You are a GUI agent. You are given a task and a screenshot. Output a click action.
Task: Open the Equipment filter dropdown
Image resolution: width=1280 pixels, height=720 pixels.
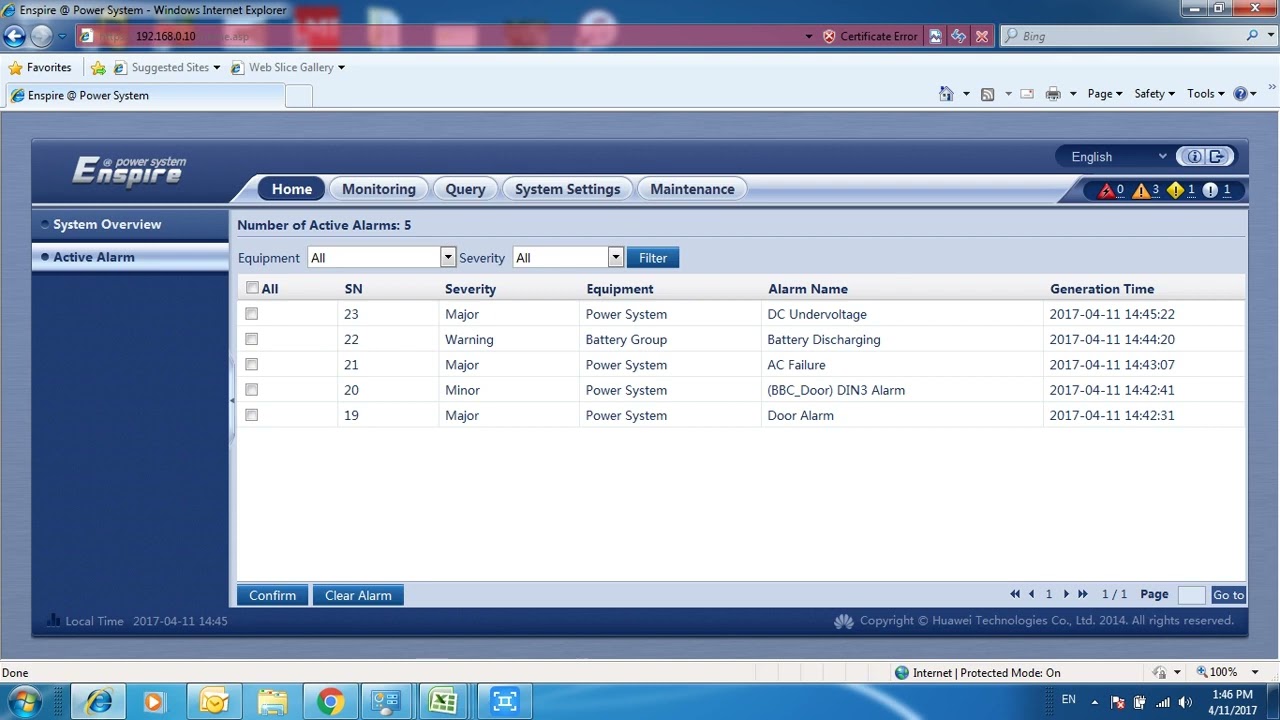pos(381,257)
